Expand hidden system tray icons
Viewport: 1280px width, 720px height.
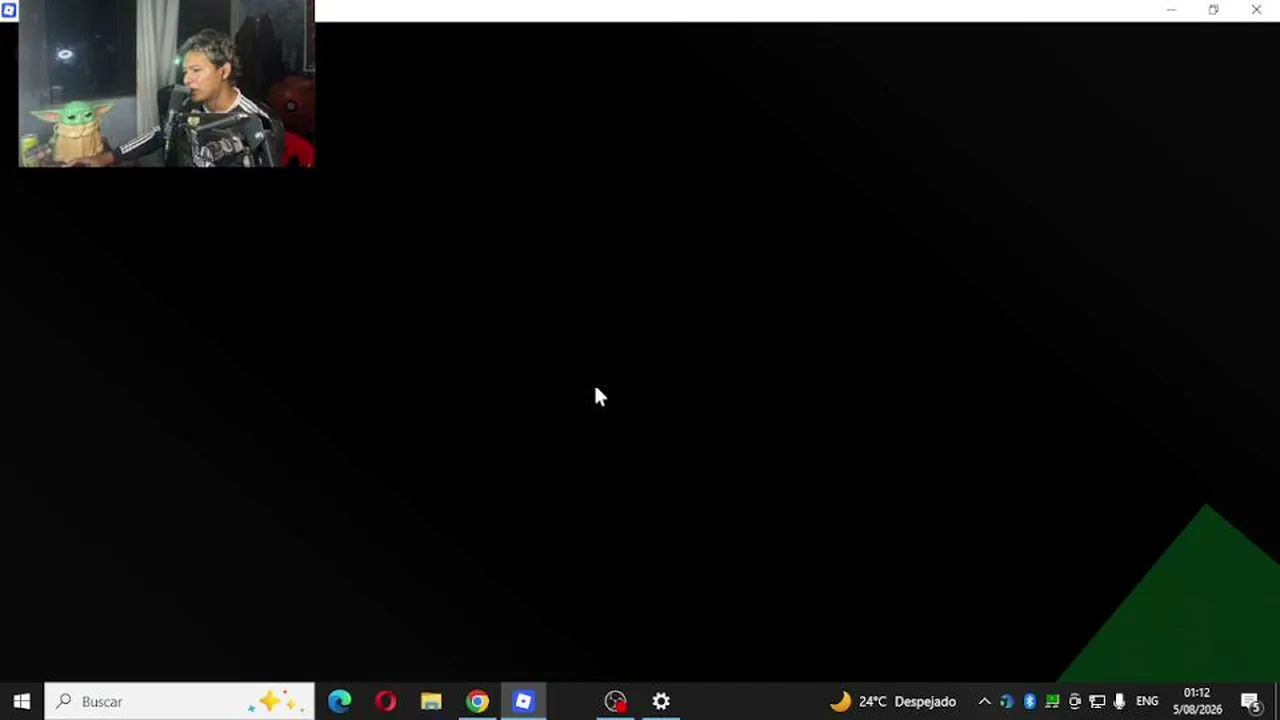pyautogui.click(x=984, y=701)
